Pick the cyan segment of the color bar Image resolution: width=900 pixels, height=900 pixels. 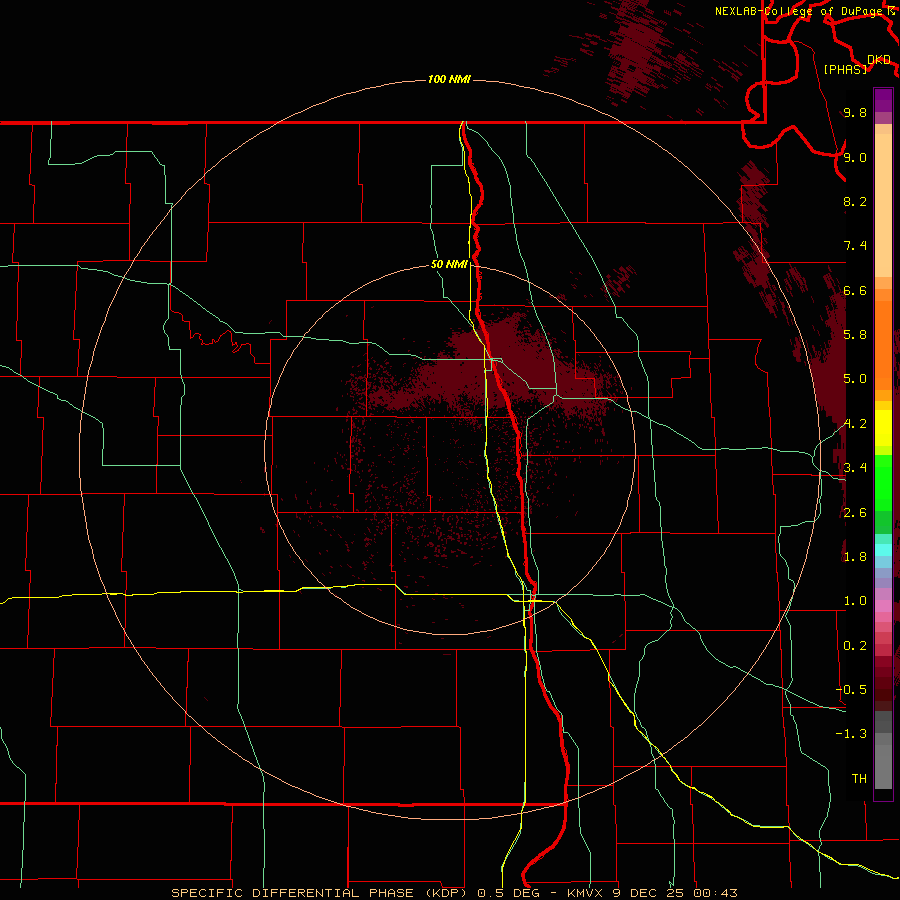point(883,550)
